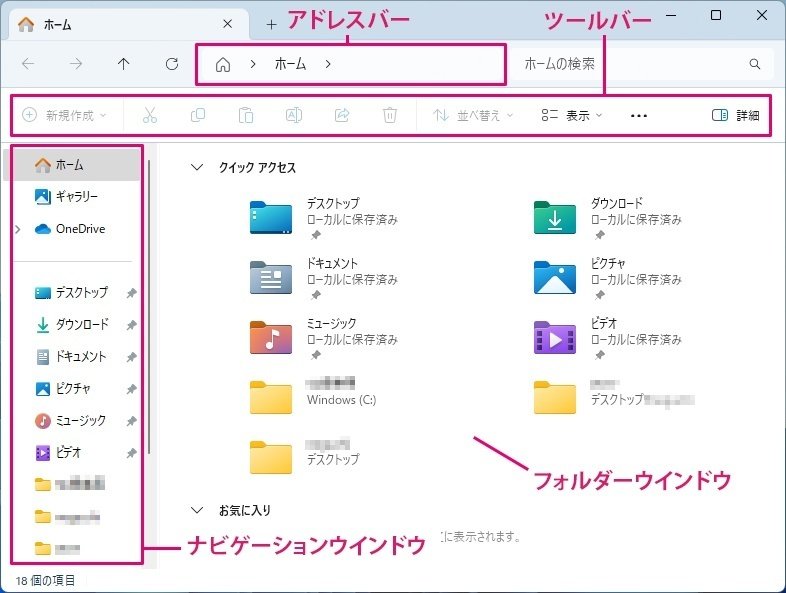Screen dimensions: 786x593
Task: Select ギャラリー in navigation pane
Action: (72, 196)
